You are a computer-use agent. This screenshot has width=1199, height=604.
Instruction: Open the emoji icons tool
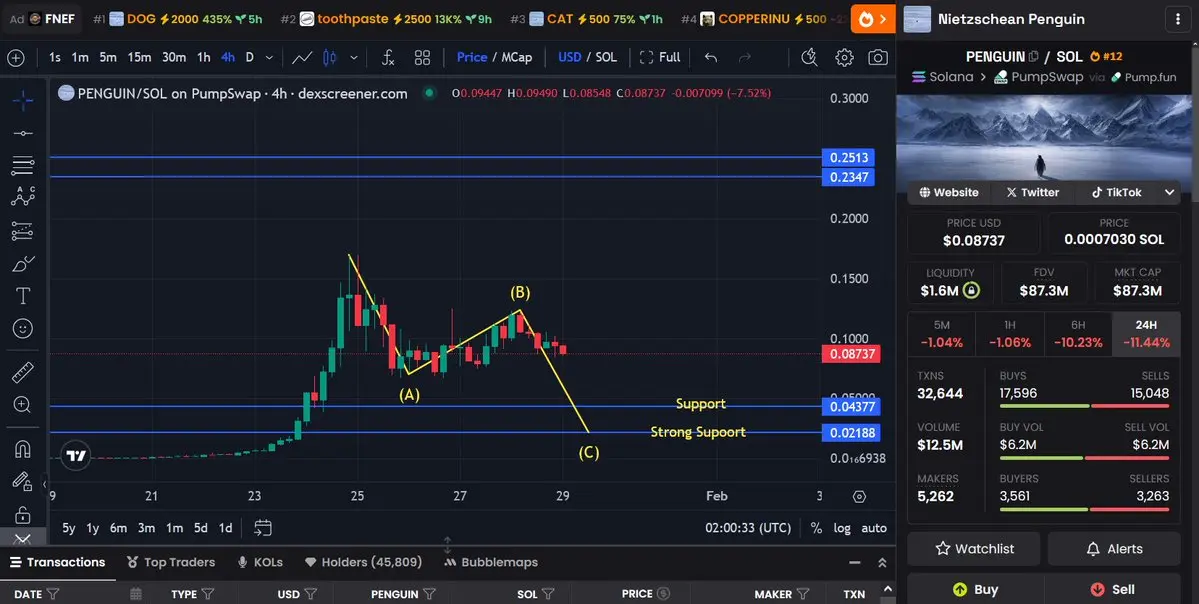(x=23, y=329)
